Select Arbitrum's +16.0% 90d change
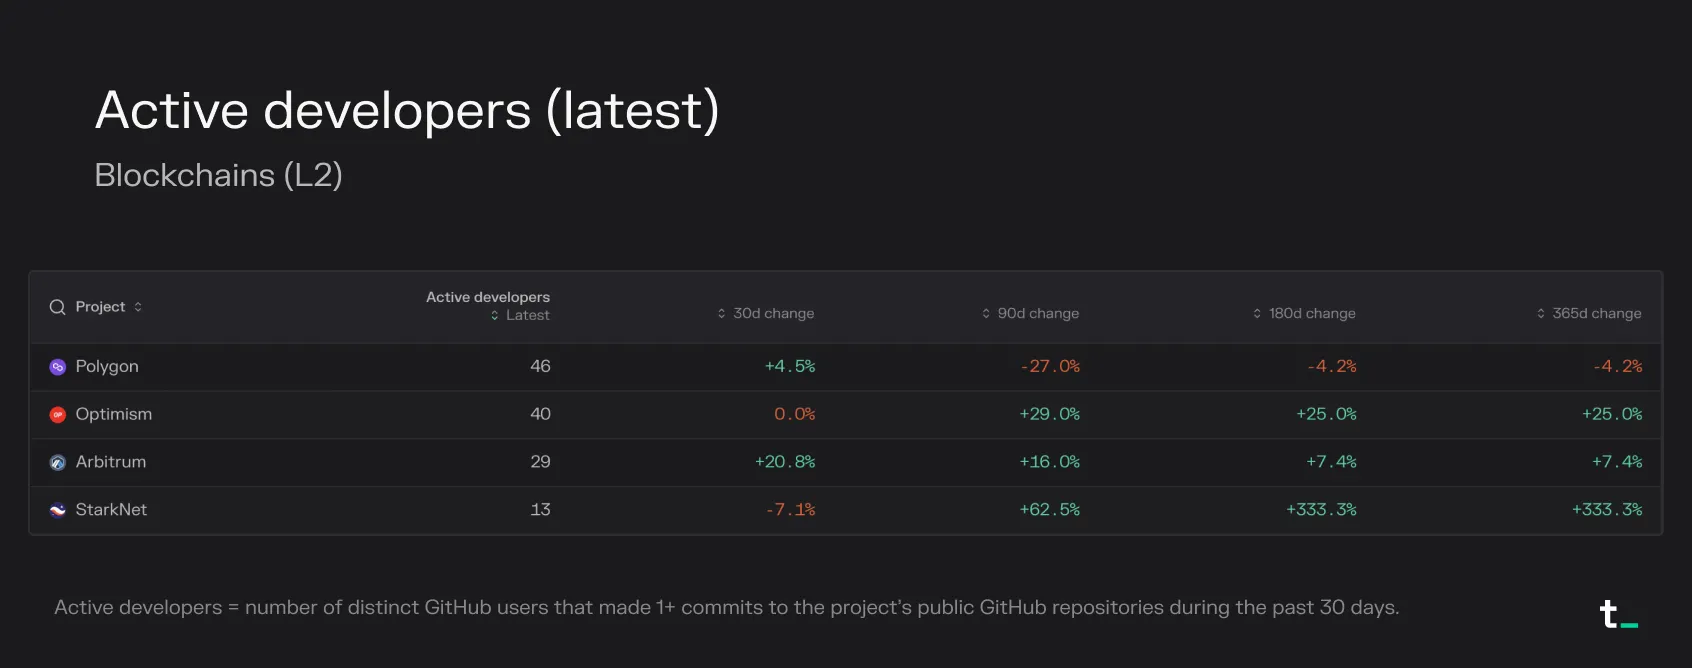Screen dimensions: 1692x668 pyautogui.click(x=1050, y=462)
